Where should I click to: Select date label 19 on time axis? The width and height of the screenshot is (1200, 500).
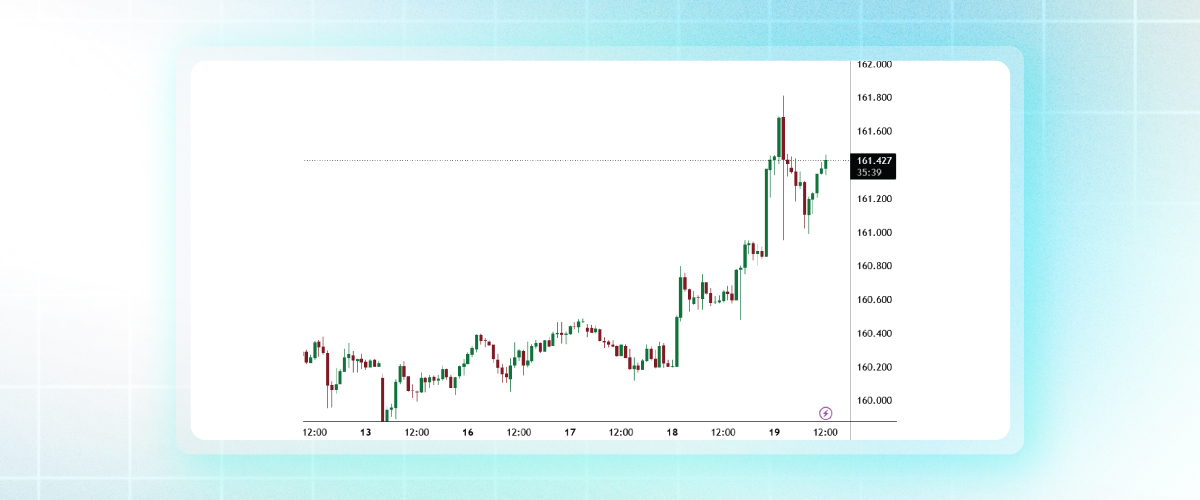click(x=774, y=433)
